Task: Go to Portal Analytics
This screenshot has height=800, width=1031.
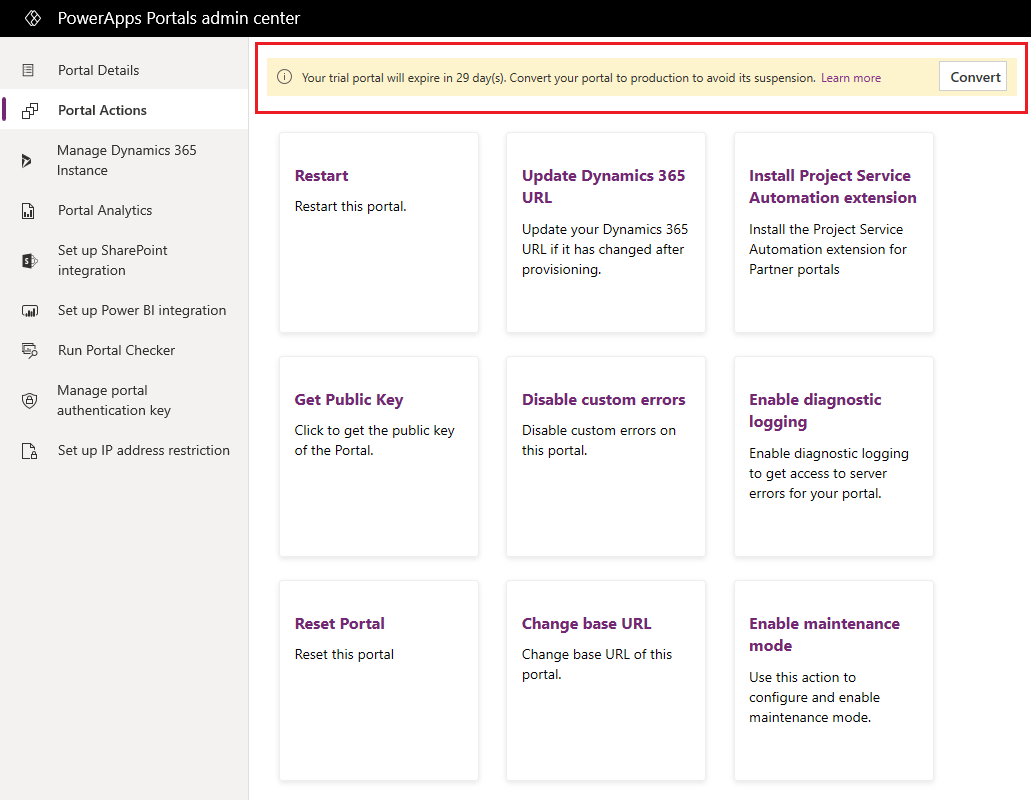Action: [124, 210]
